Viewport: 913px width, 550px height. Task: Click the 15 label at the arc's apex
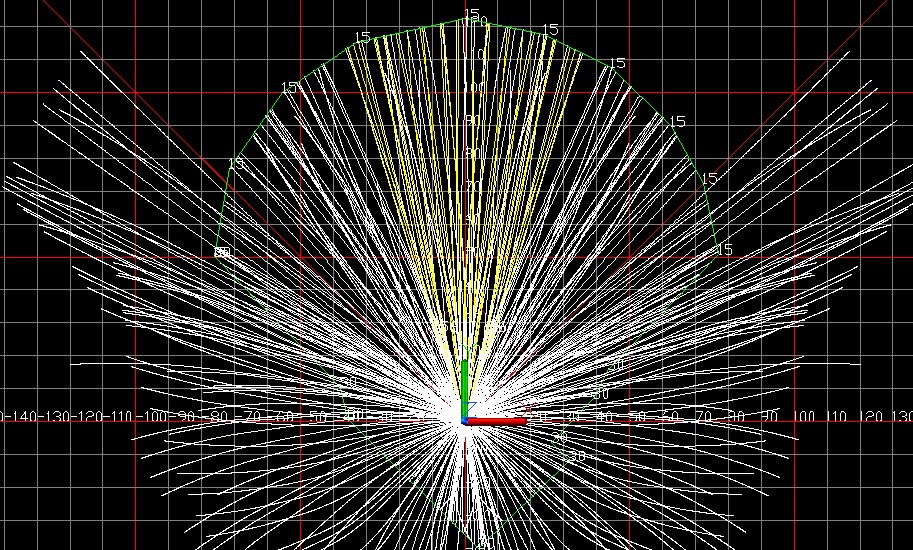tap(471, 15)
